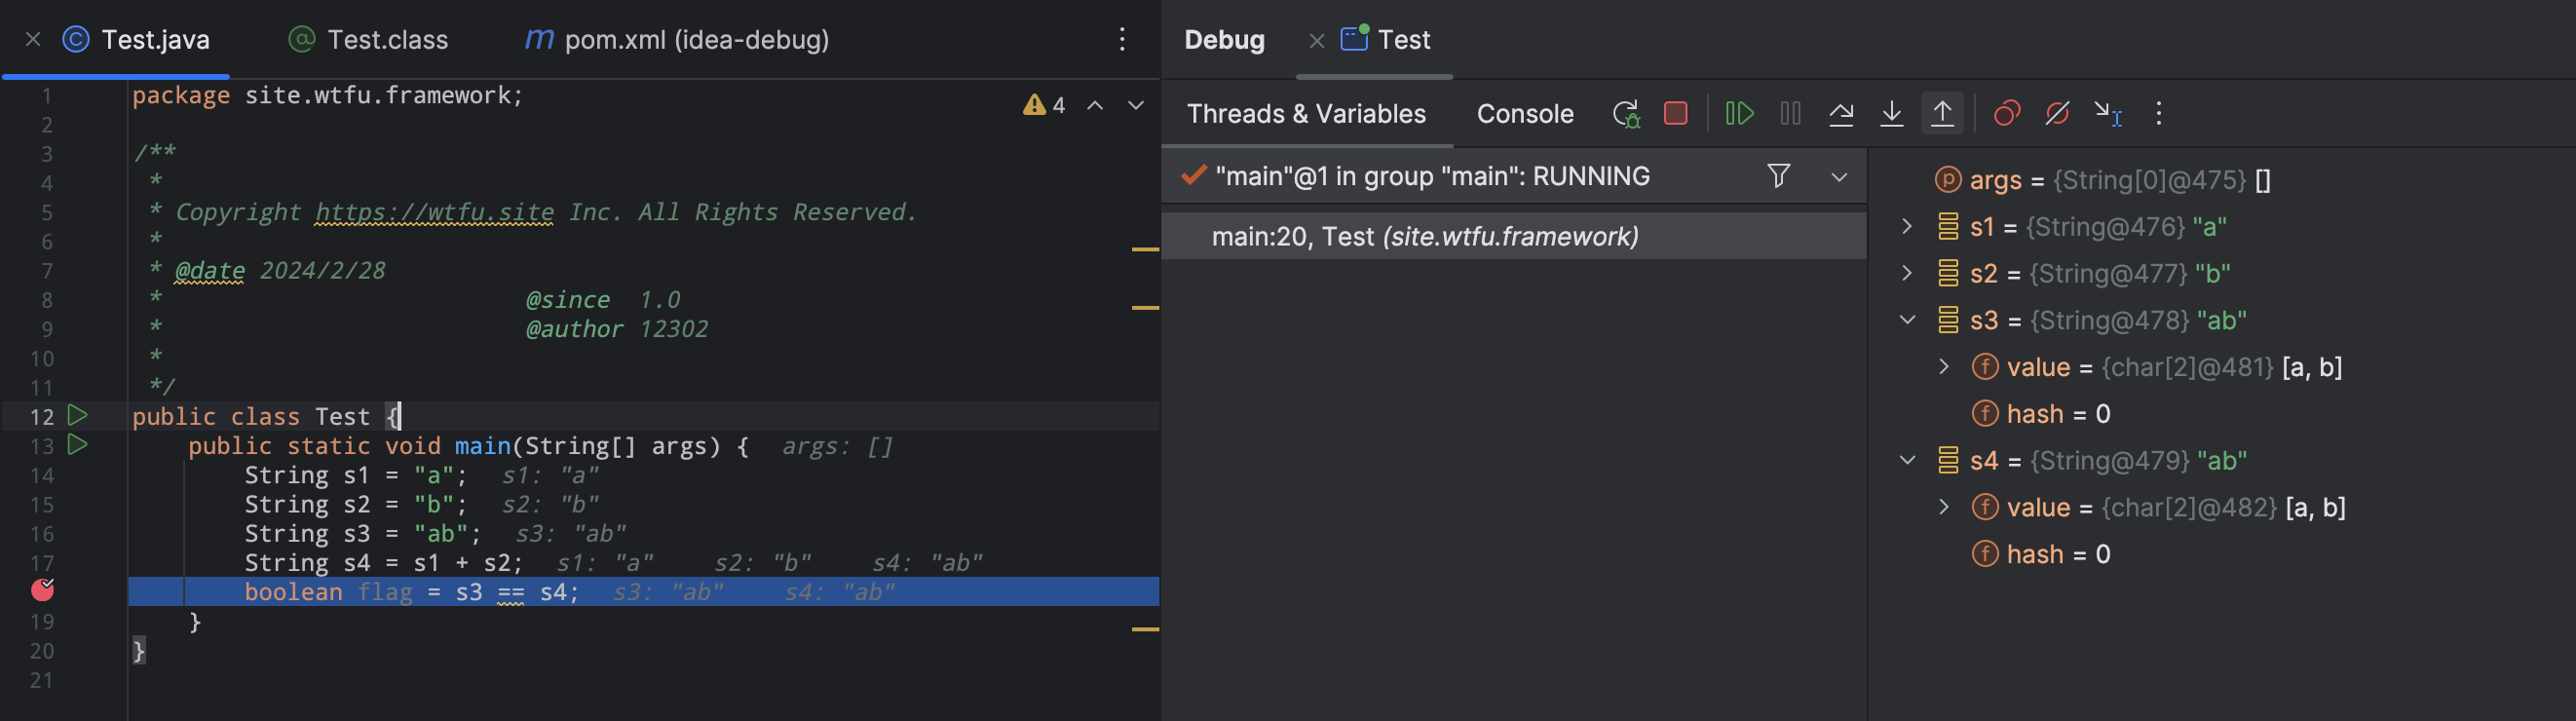
Task: Expand the s1 variable node
Action: (x=1907, y=227)
